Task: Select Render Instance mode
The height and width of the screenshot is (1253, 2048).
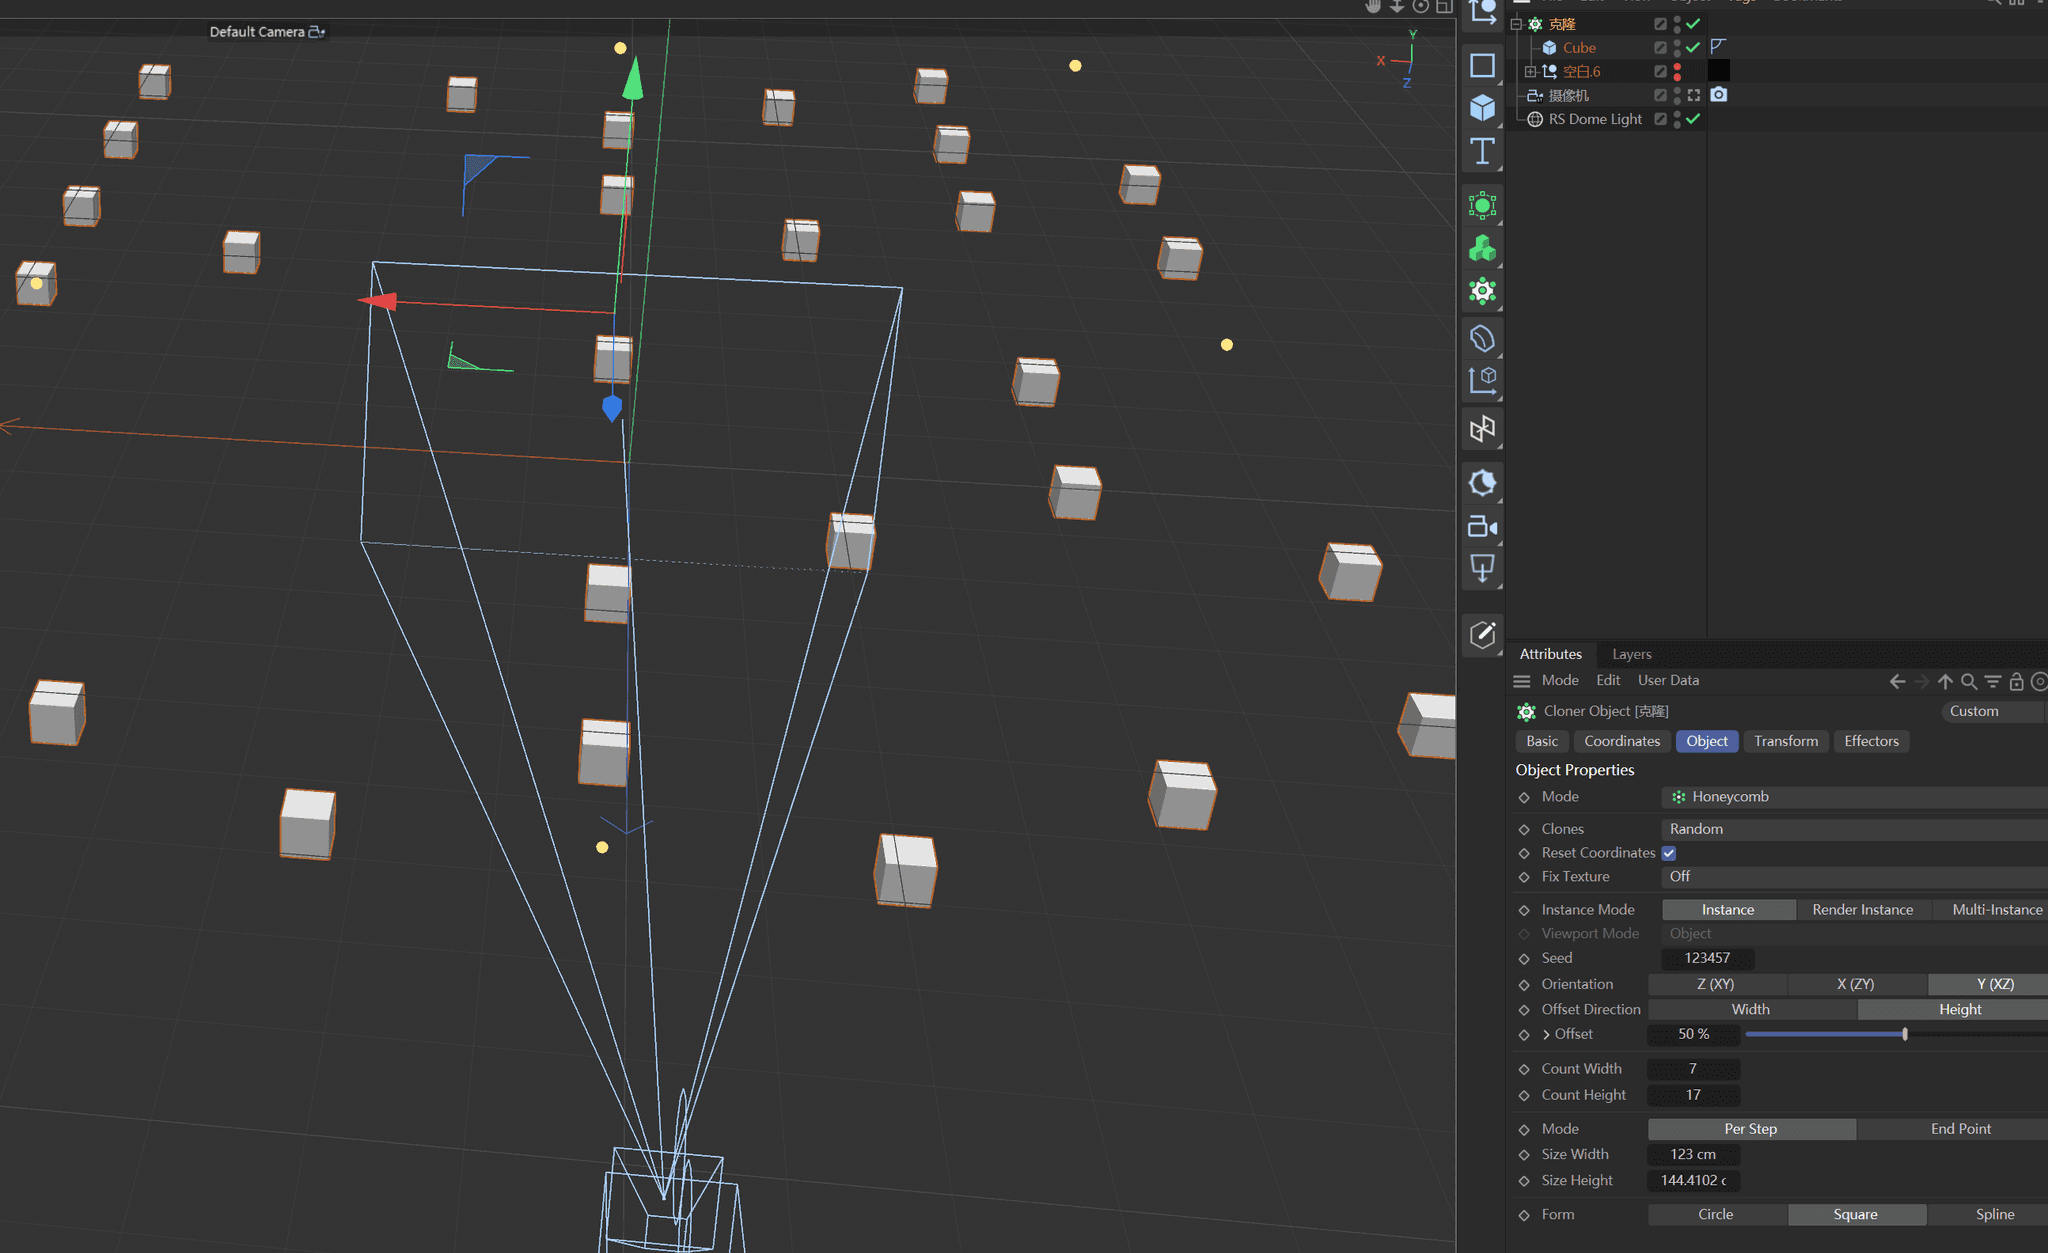Action: [1862, 910]
